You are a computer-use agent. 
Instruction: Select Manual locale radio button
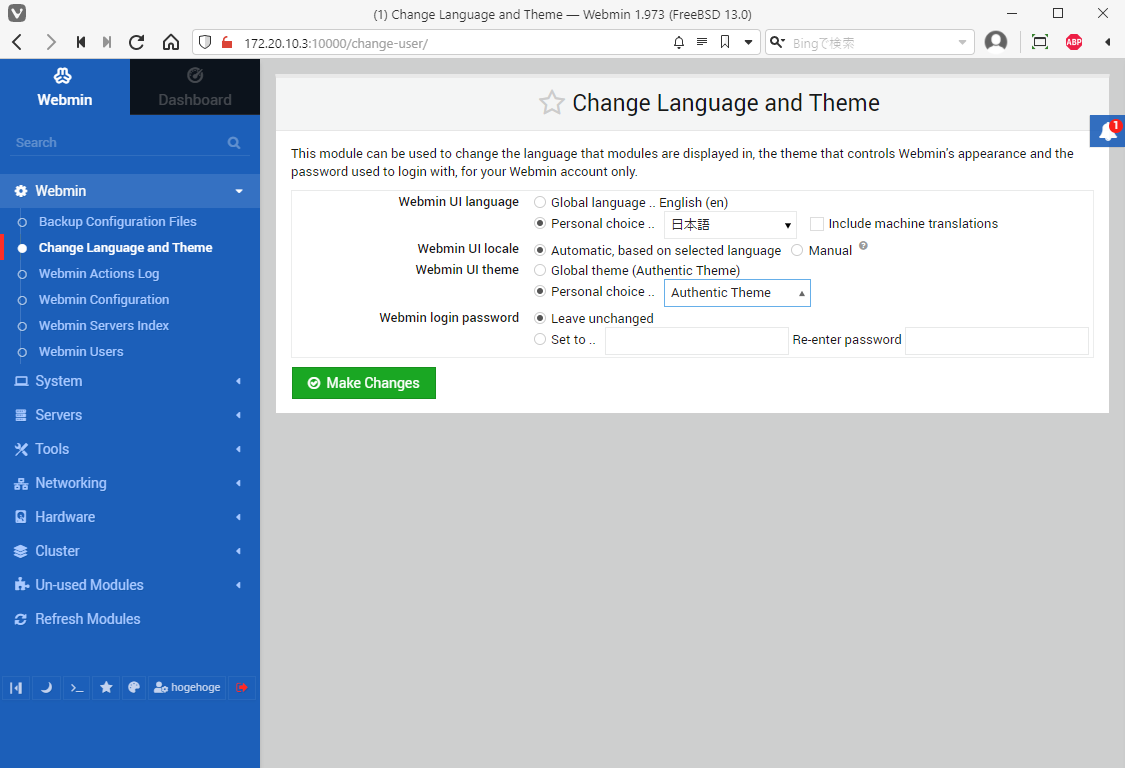point(797,250)
